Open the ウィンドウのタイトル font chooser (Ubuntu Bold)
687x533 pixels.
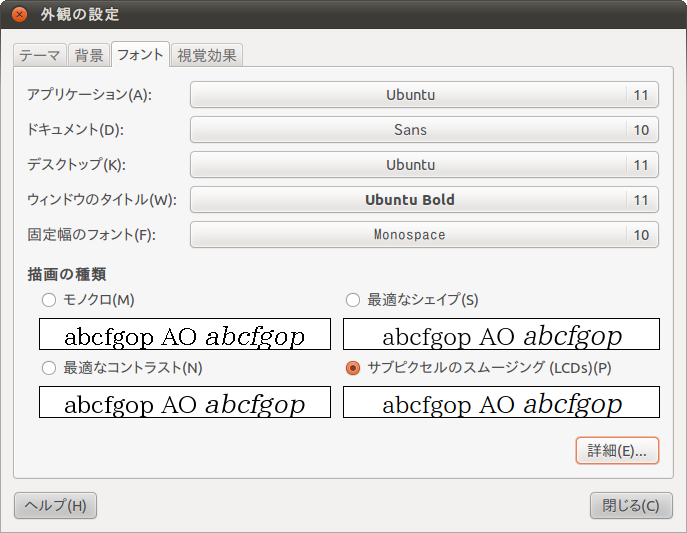tap(424, 200)
